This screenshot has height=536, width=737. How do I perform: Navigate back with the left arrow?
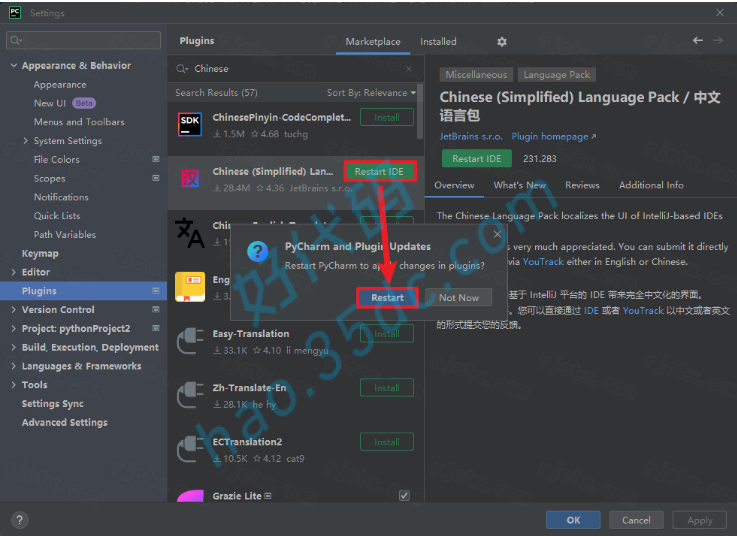[698, 41]
